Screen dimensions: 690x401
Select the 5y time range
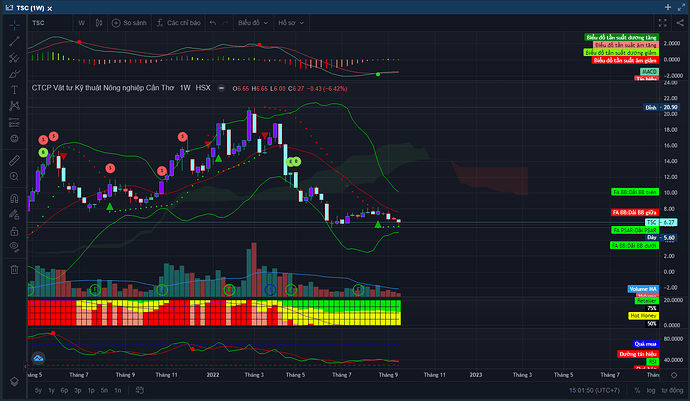(38, 389)
